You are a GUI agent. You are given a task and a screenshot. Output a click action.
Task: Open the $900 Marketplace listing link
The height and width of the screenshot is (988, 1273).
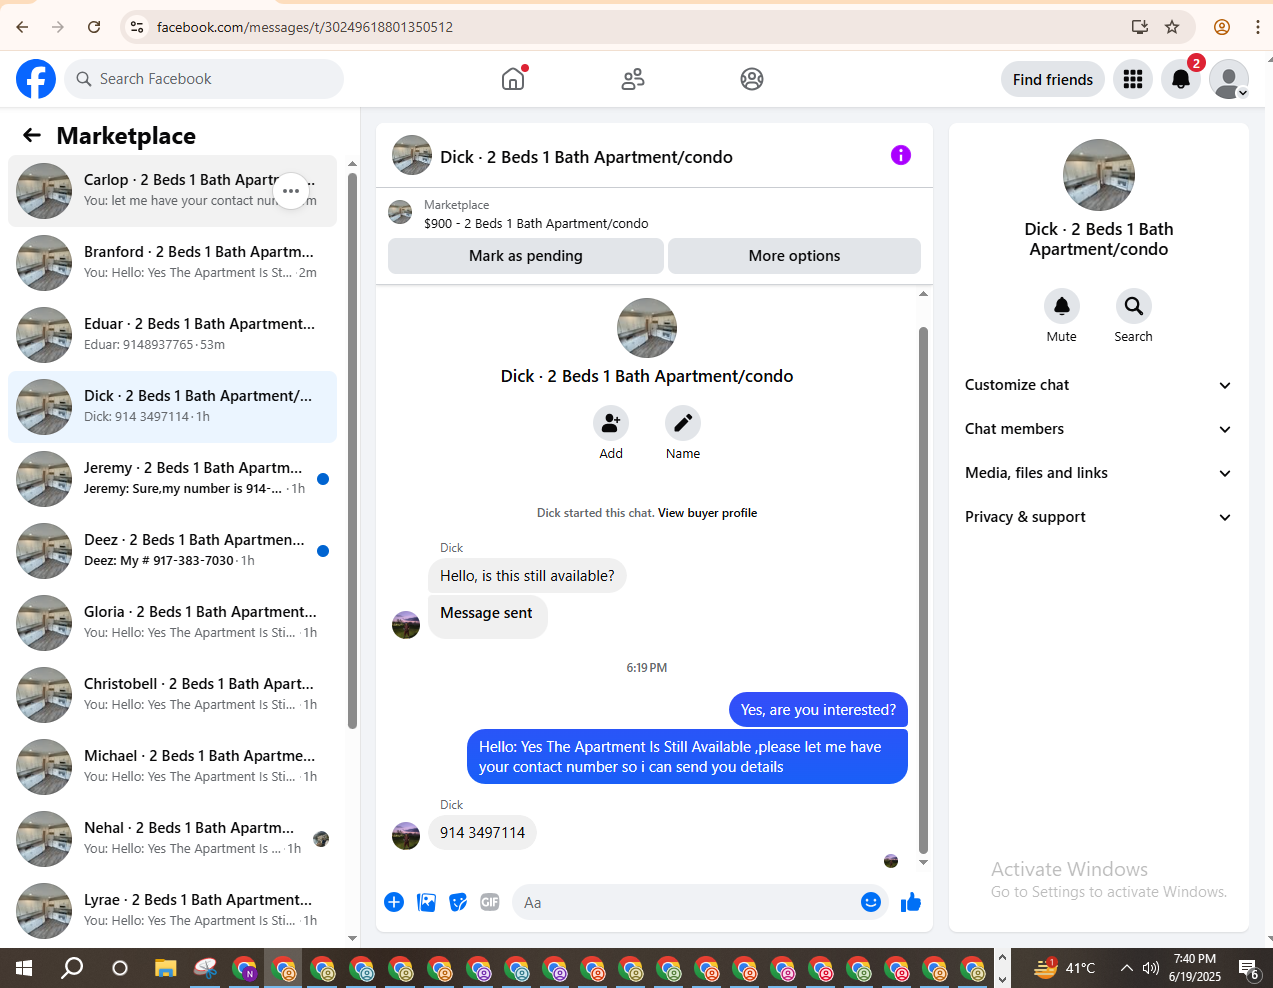(x=536, y=224)
